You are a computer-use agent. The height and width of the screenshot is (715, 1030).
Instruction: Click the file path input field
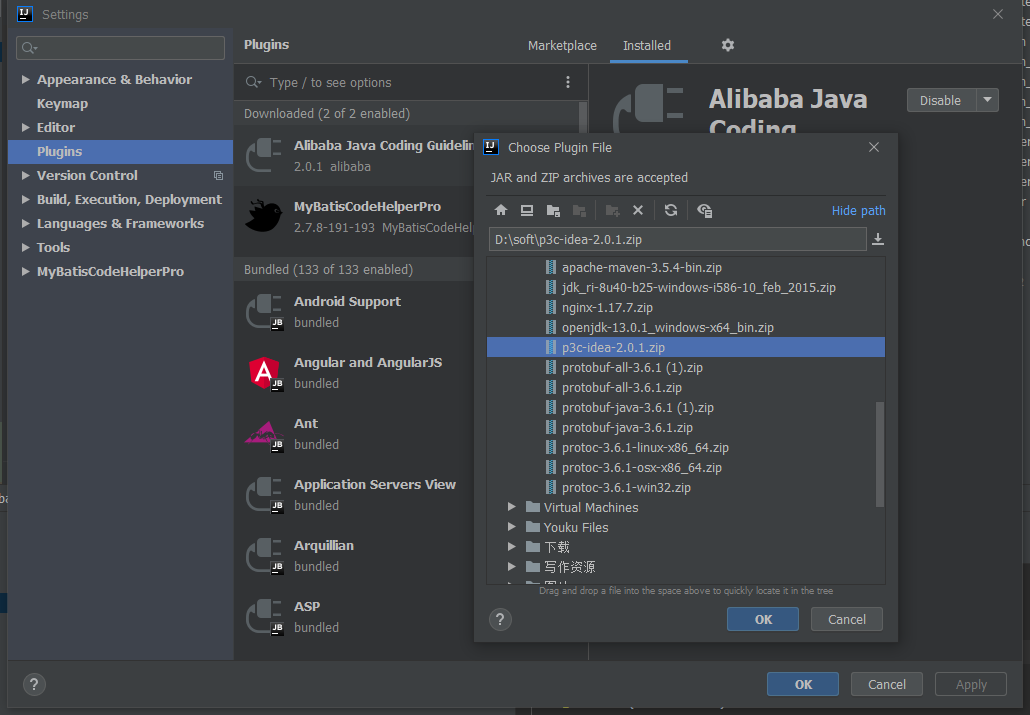(x=677, y=239)
